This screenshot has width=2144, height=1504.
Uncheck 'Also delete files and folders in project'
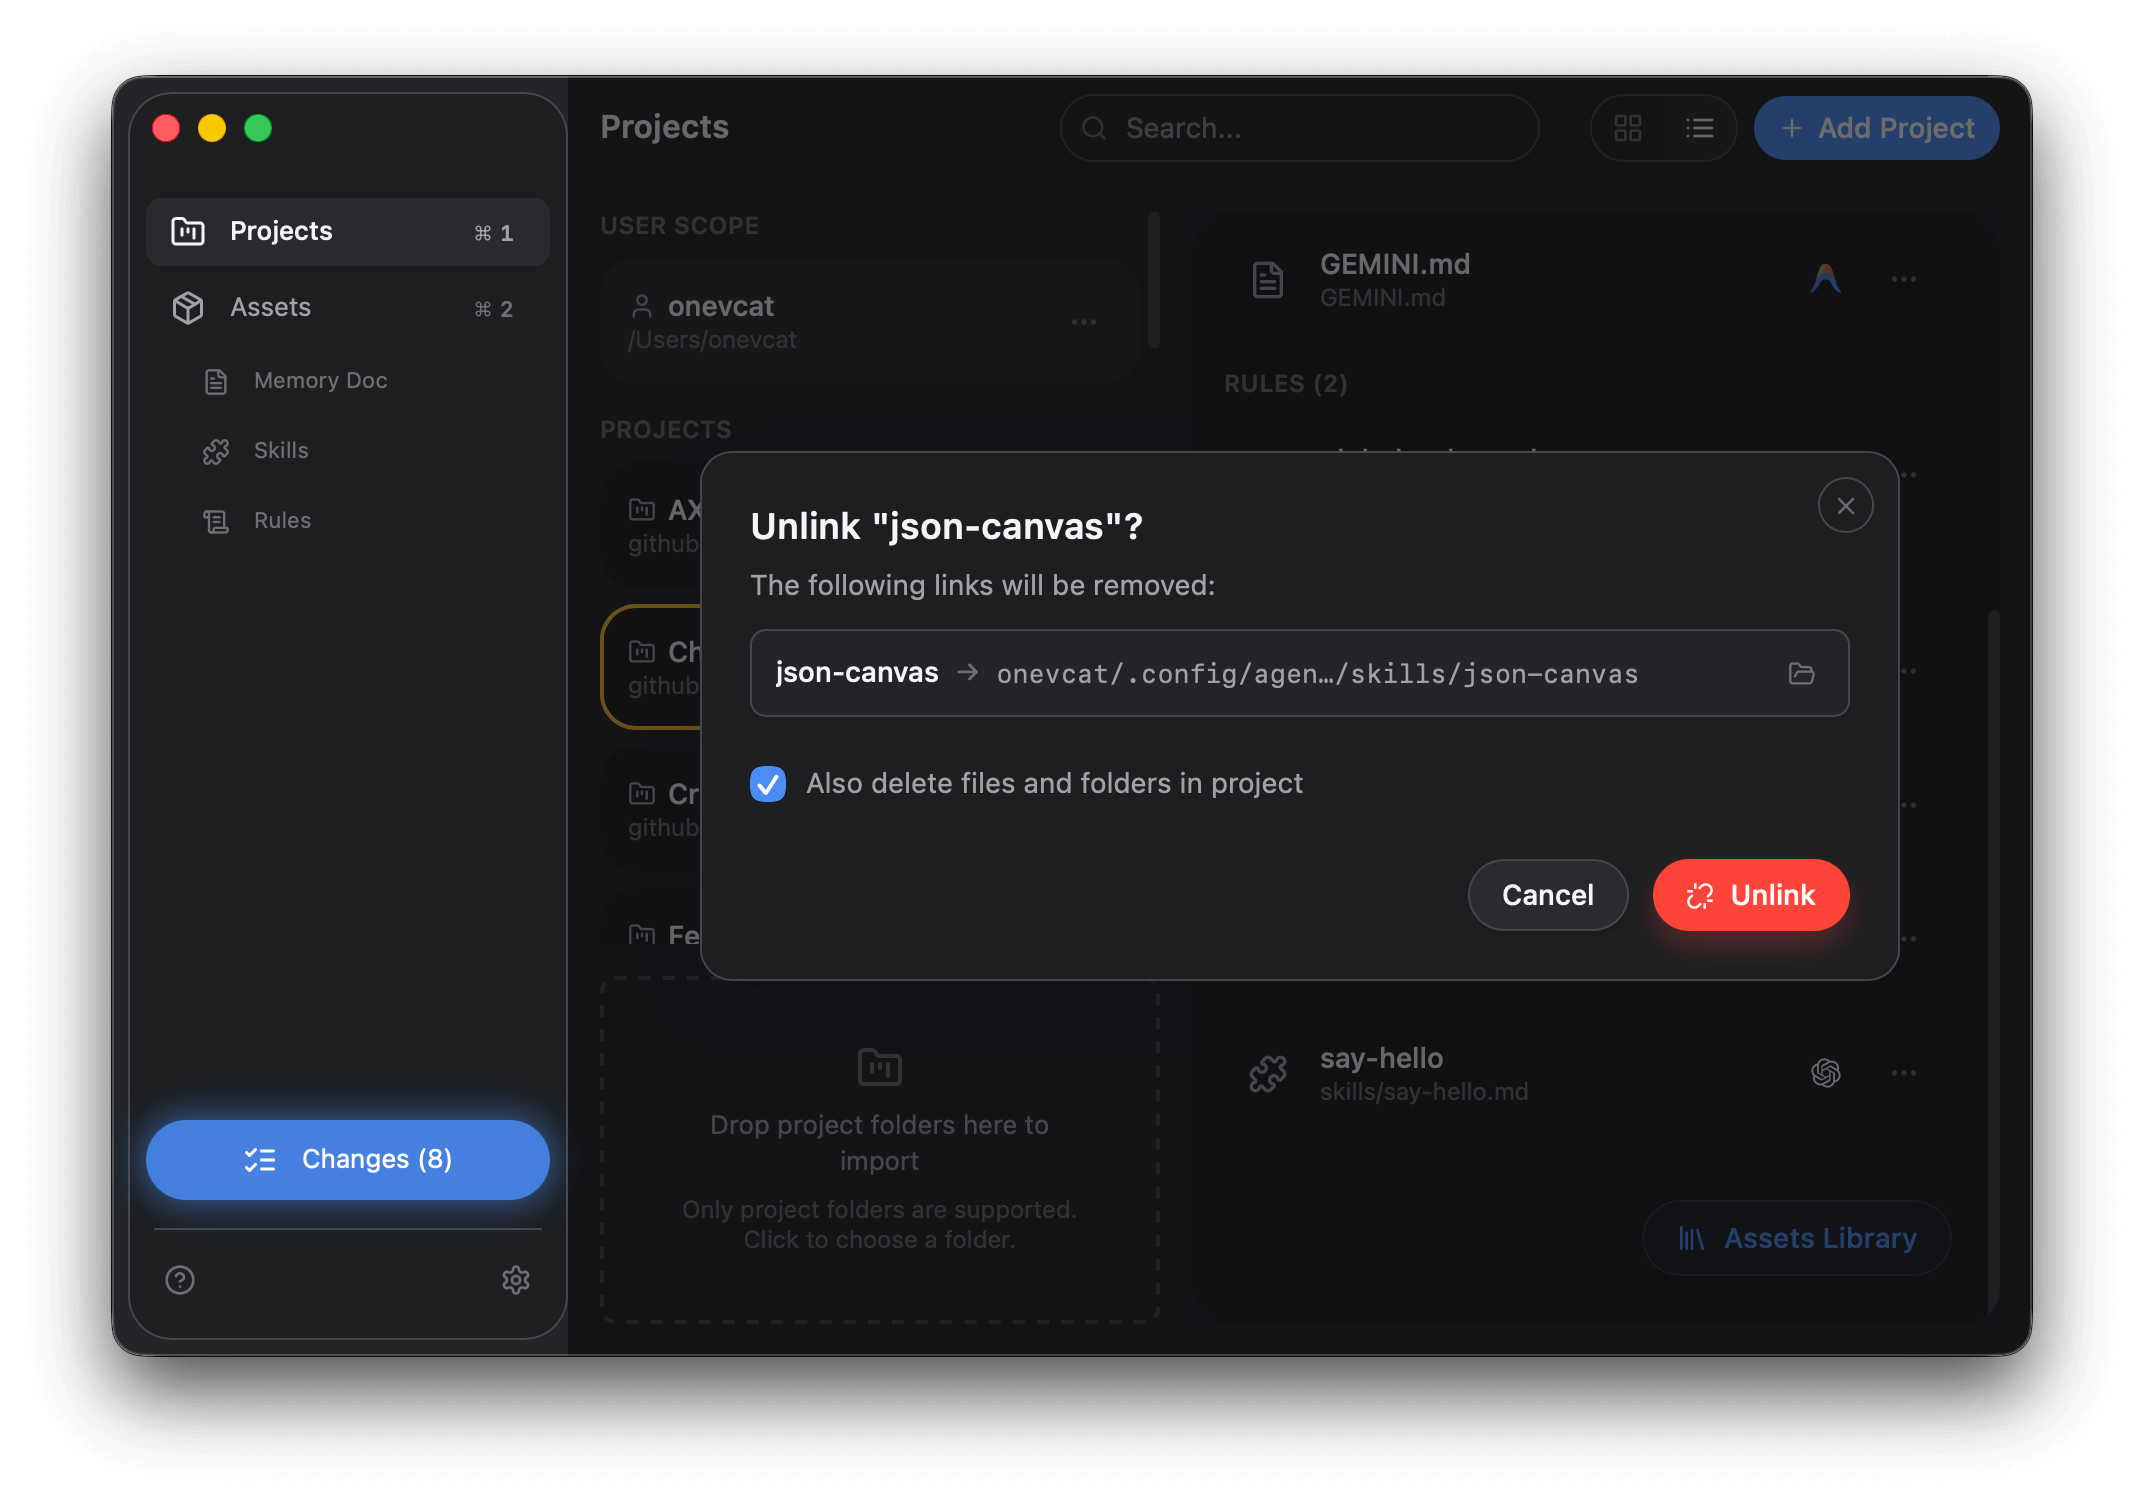768,785
